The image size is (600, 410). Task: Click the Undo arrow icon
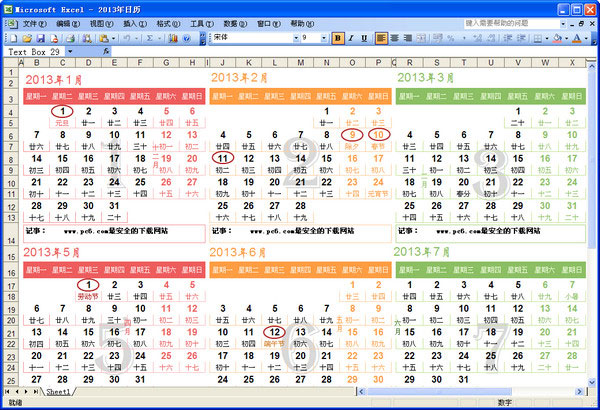point(127,38)
